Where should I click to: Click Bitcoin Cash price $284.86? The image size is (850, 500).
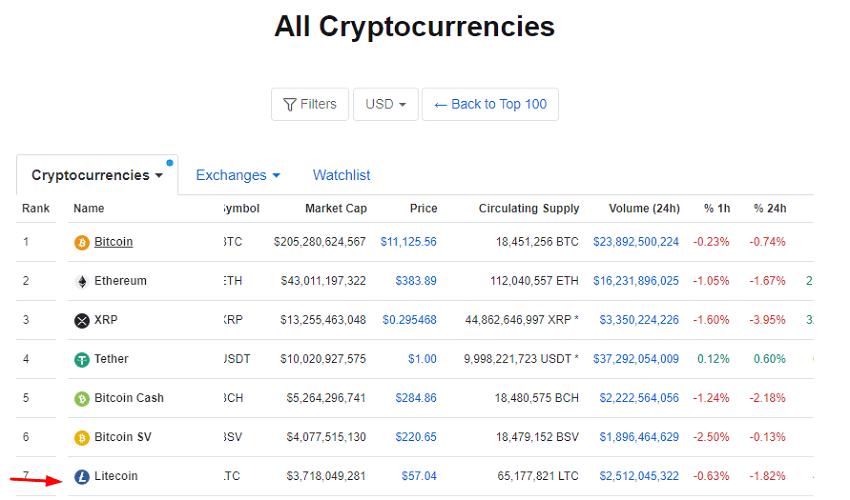coord(416,398)
